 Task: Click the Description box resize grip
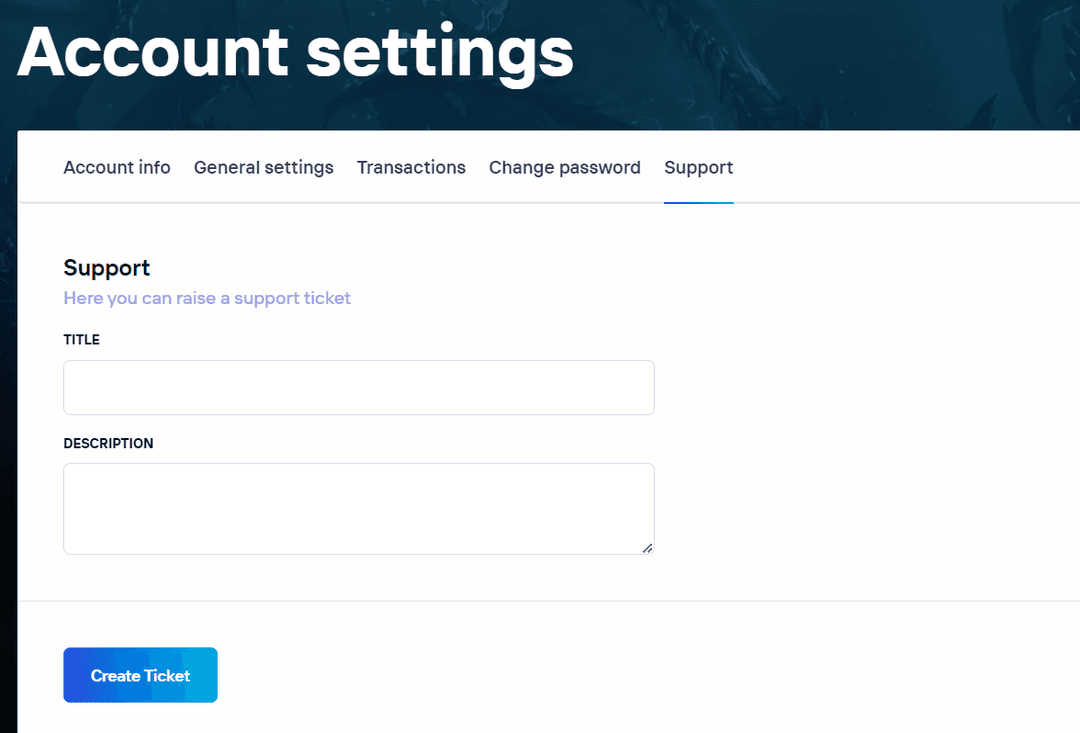(x=648, y=548)
